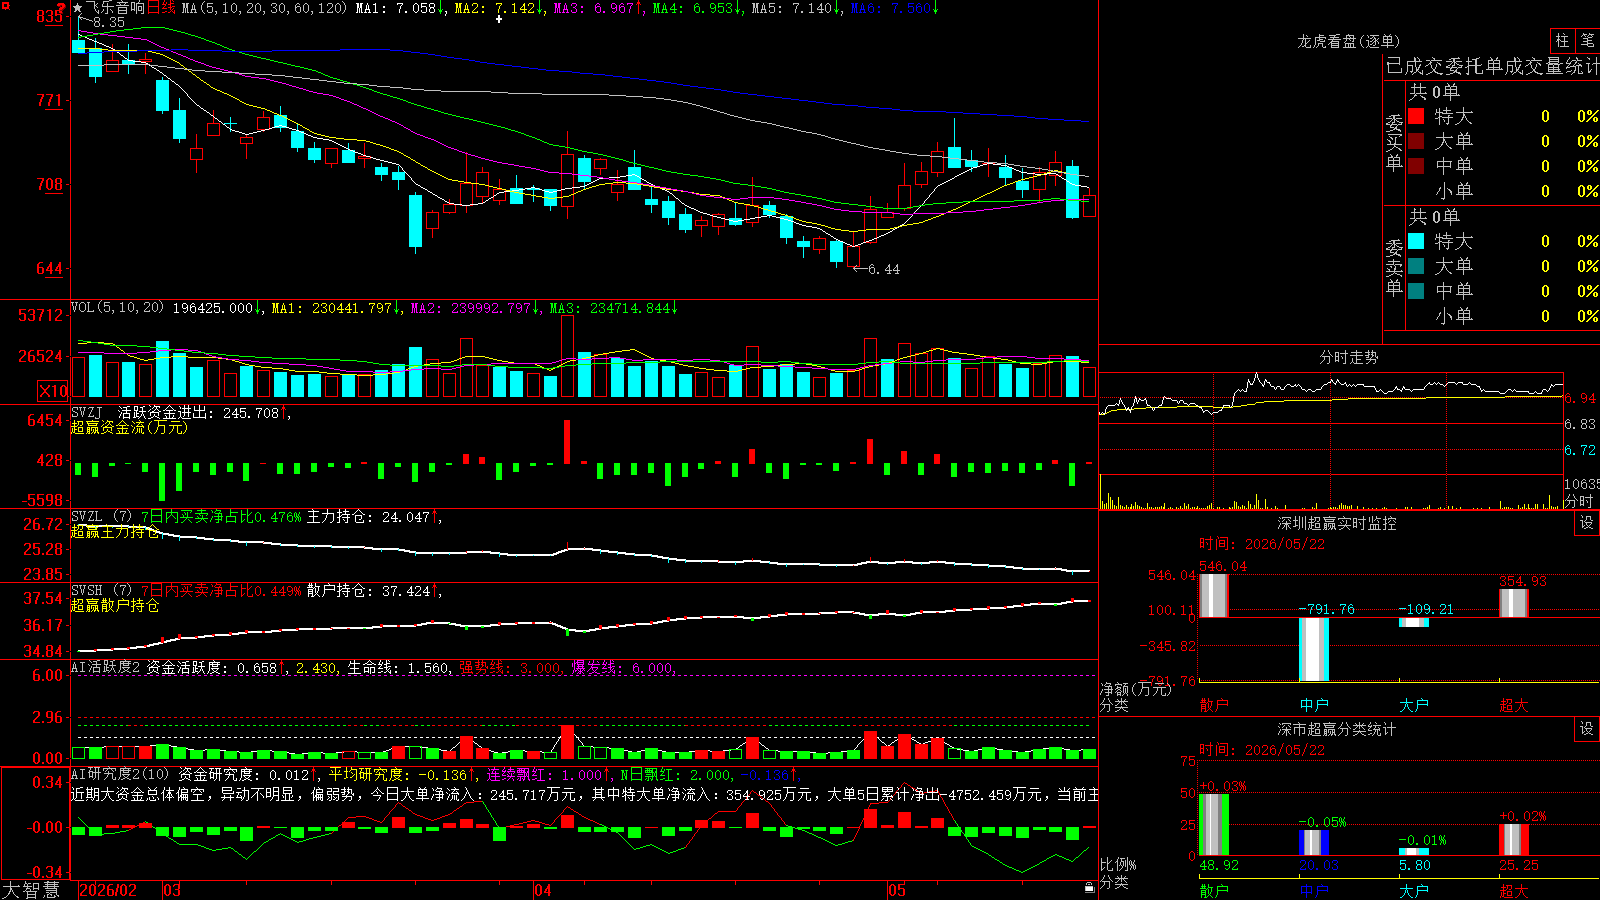1600x900 pixels.
Task: Click the red 超大 25.25 ratio bar
Action: pyautogui.click(x=1514, y=840)
